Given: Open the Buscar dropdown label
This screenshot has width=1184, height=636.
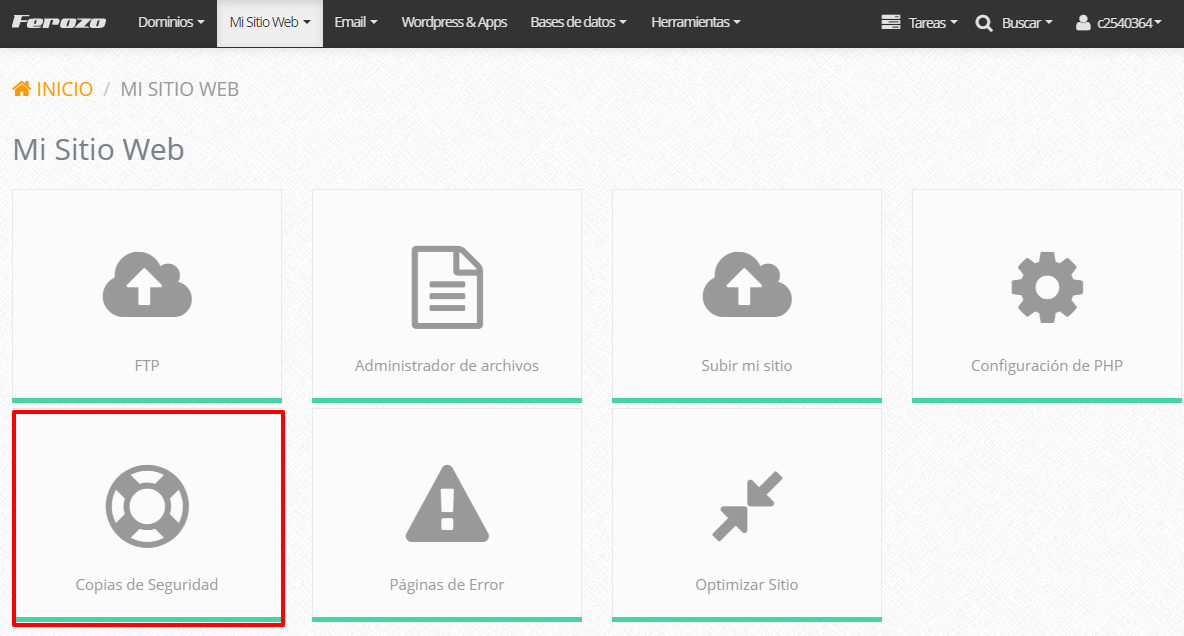Looking at the screenshot, I should pyautogui.click(x=1027, y=23).
